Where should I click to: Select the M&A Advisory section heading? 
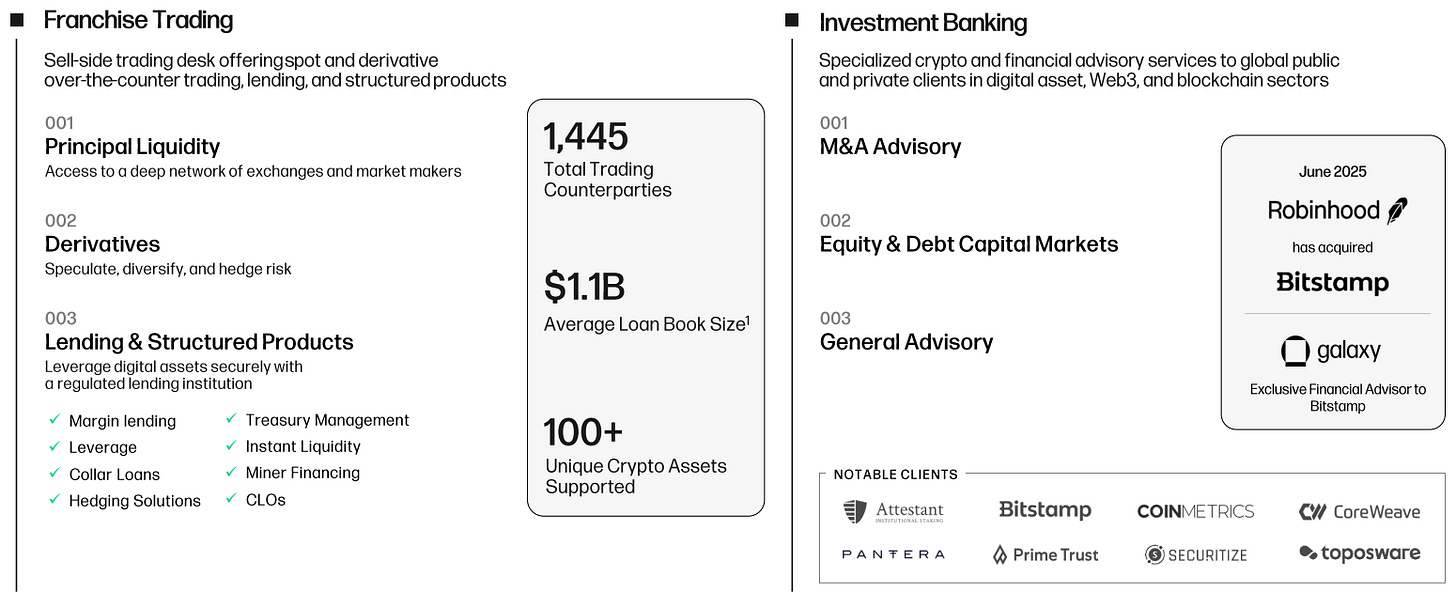pos(890,147)
